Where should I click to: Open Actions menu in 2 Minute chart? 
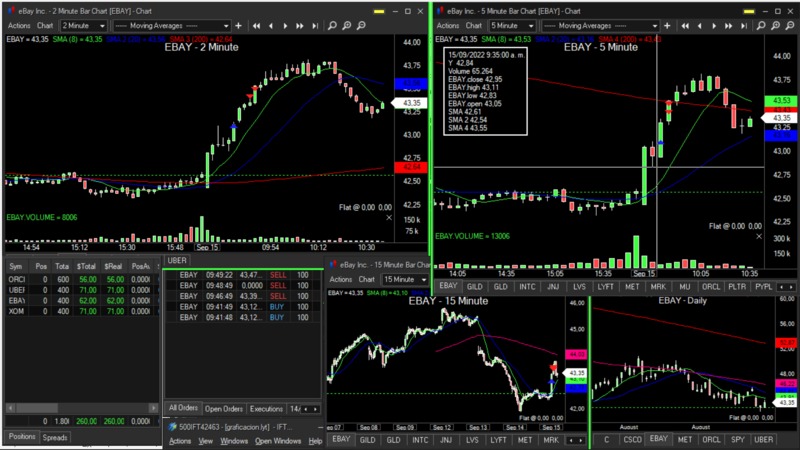tap(18, 25)
